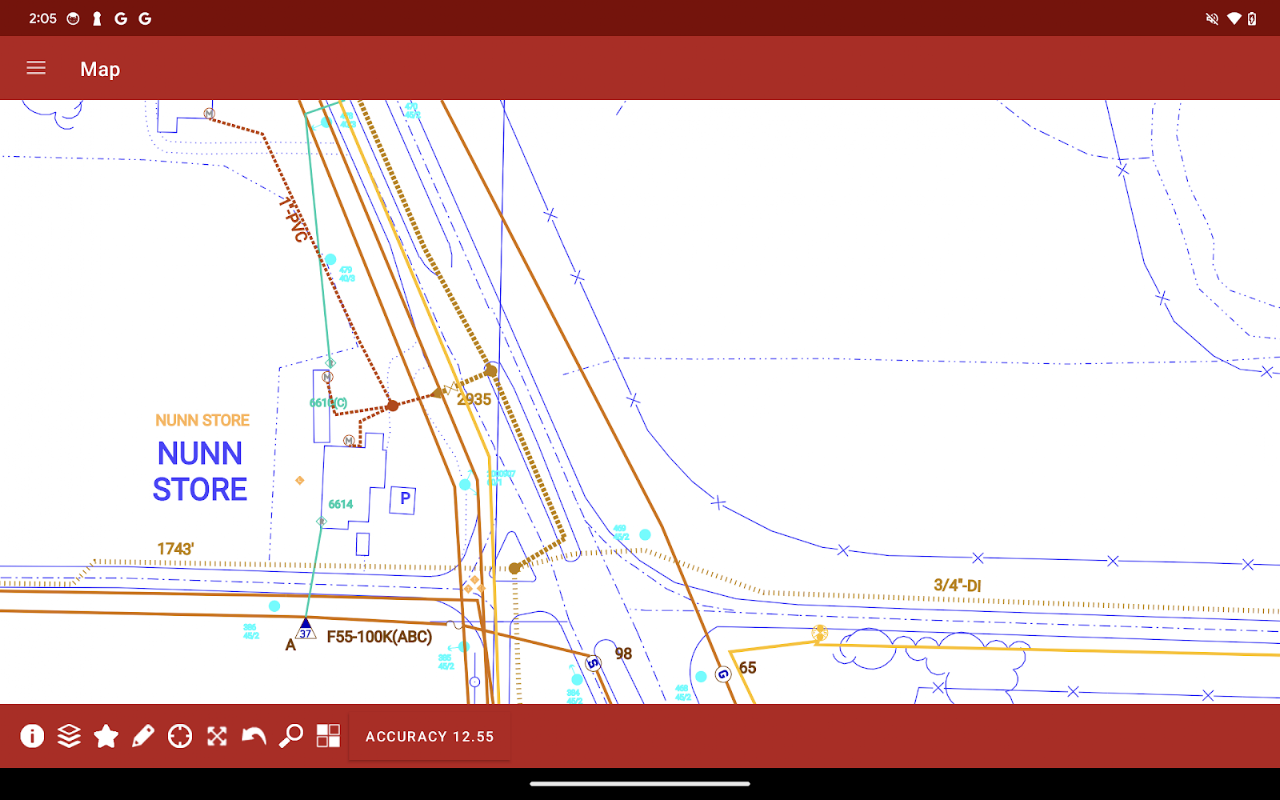The height and width of the screenshot is (800, 1280).
Task: Tap the battery status bar icon
Action: tap(1252, 18)
